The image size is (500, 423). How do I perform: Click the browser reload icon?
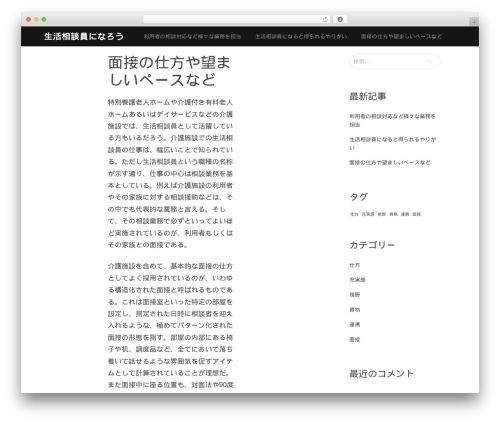(325, 19)
